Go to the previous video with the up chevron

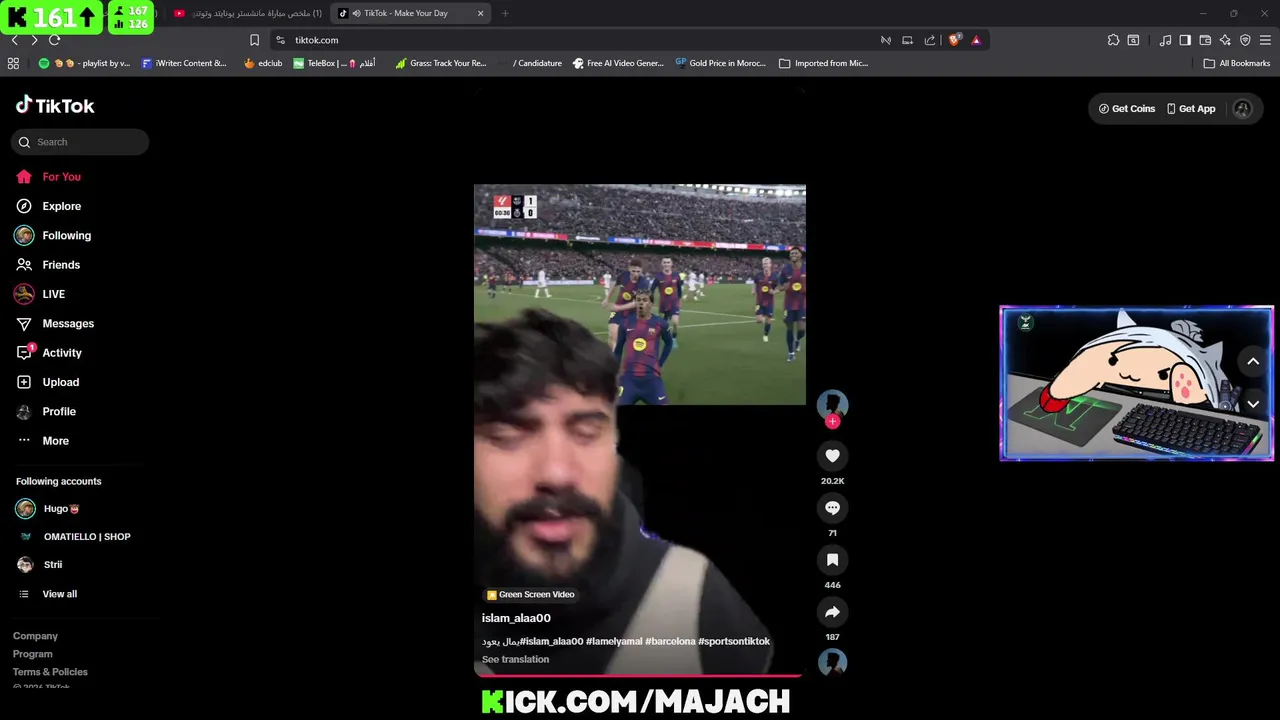pyautogui.click(x=1253, y=362)
